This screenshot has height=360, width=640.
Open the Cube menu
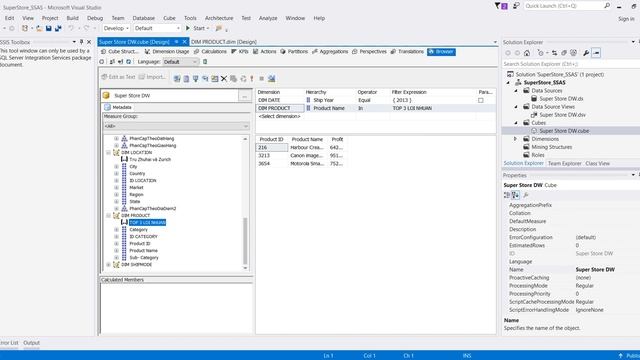169,18
